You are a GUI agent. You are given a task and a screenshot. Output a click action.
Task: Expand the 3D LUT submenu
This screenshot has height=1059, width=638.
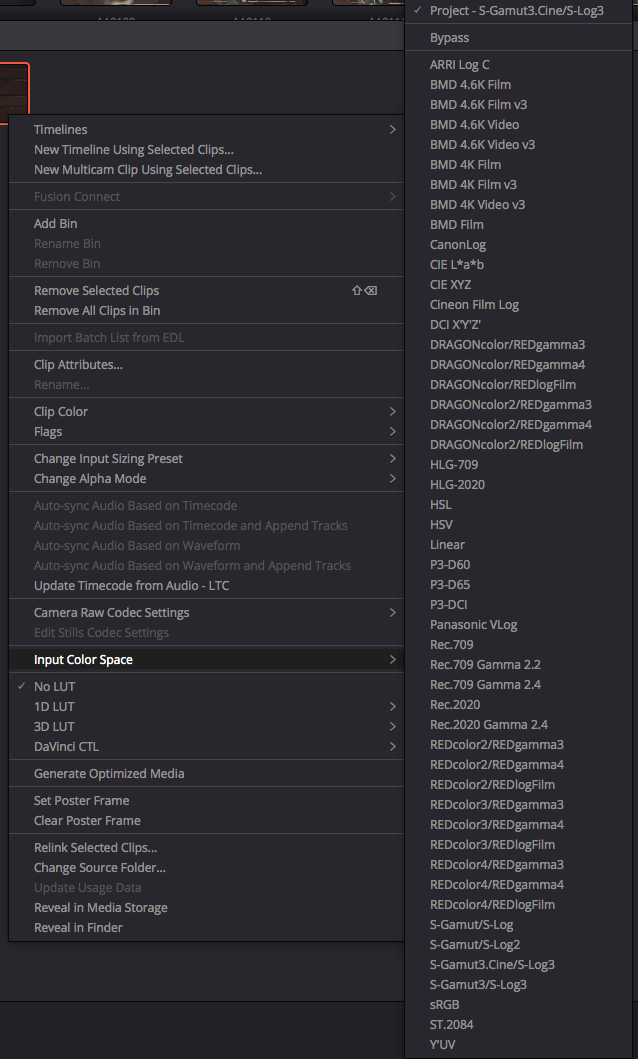54,727
